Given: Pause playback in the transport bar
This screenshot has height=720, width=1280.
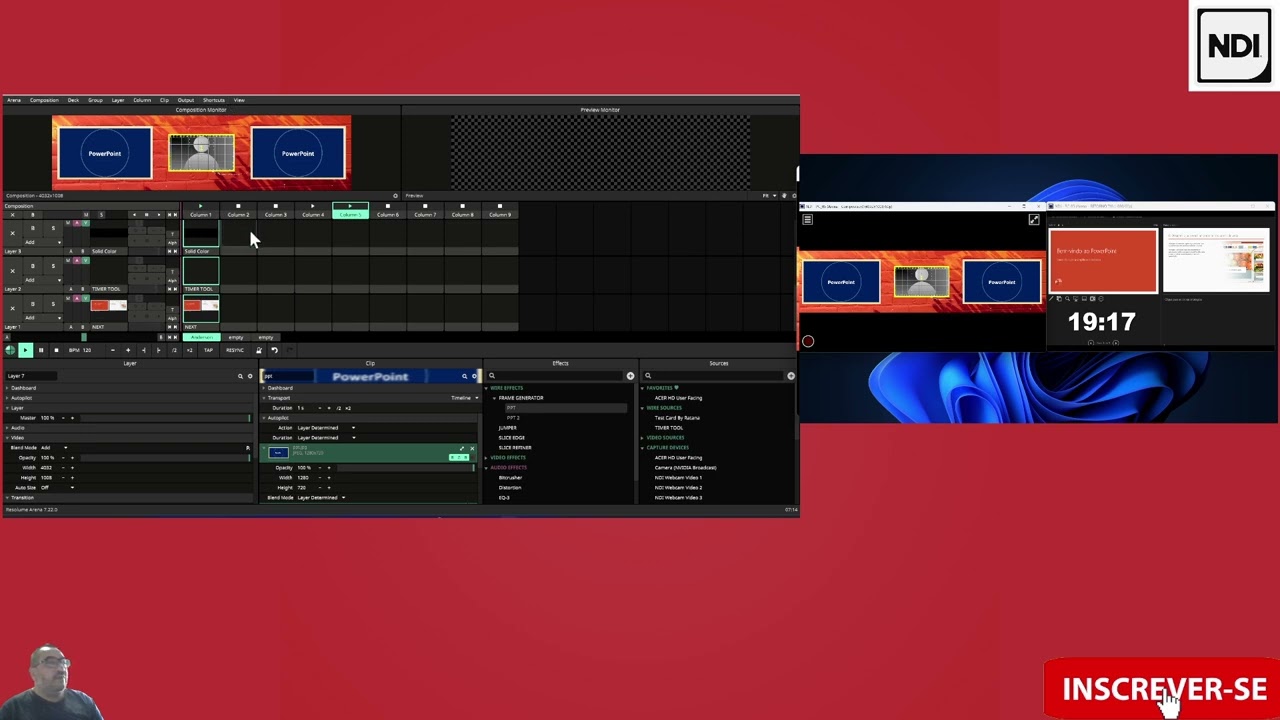Looking at the screenshot, I should coord(41,350).
